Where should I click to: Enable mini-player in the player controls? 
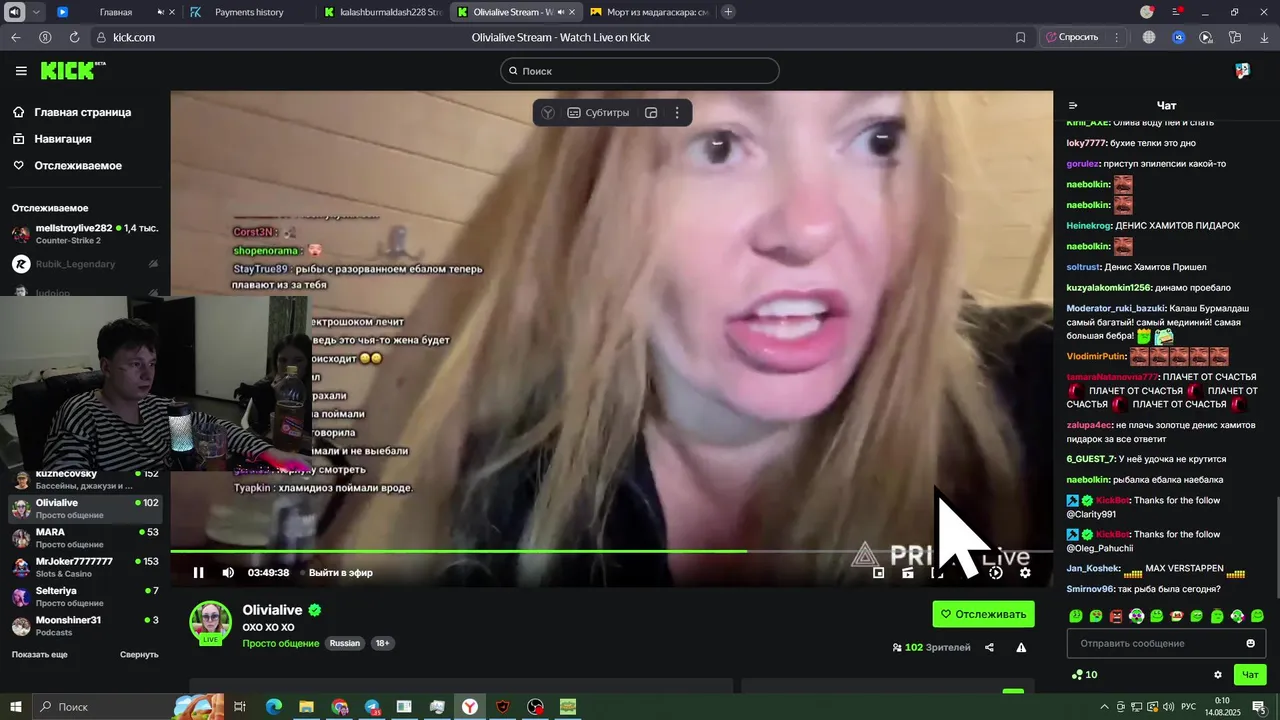[879, 573]
